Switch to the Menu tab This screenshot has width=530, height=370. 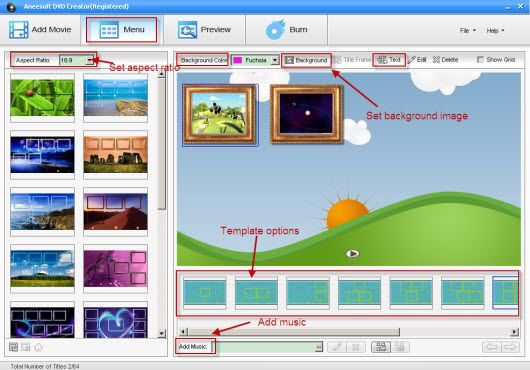(122, 30)
